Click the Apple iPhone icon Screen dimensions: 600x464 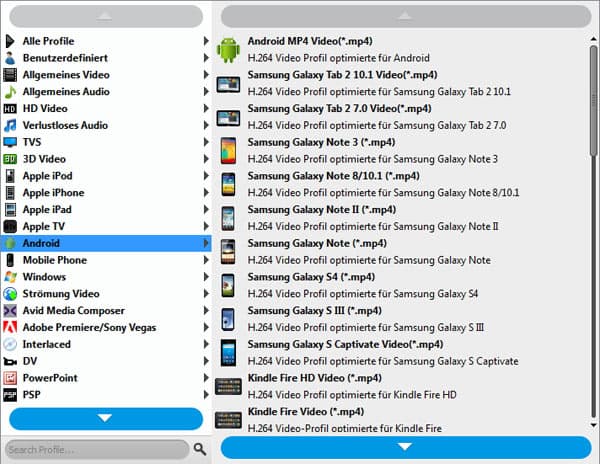(x=10, y=193)
